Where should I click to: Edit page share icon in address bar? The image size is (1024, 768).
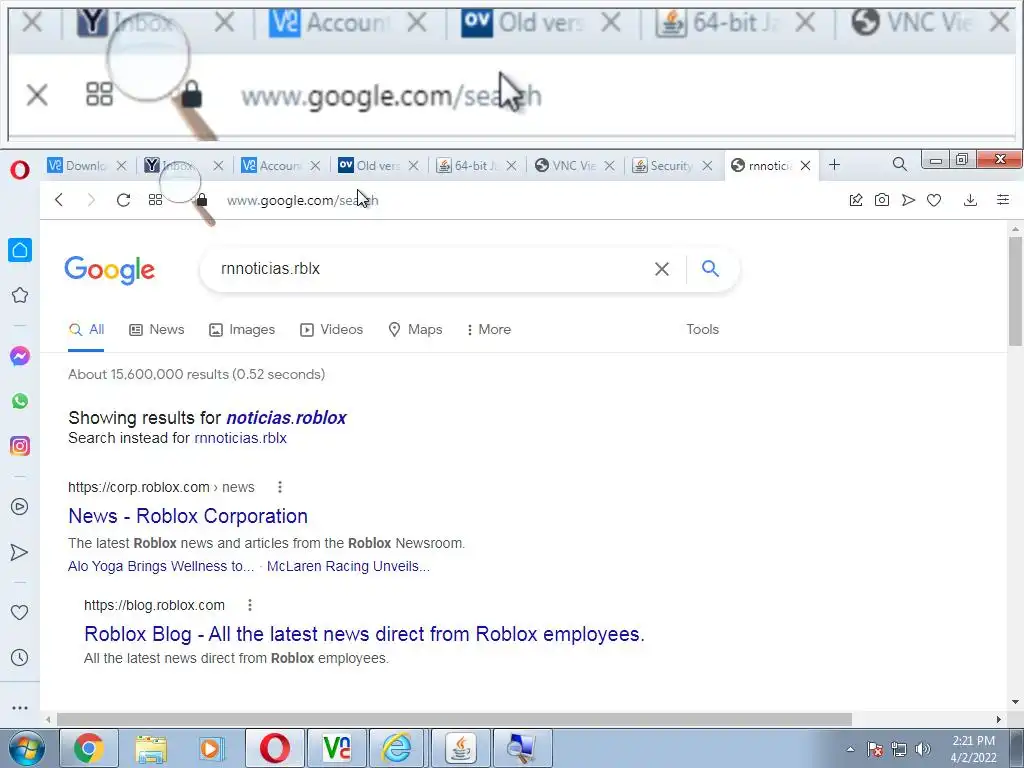coord(856,200)
